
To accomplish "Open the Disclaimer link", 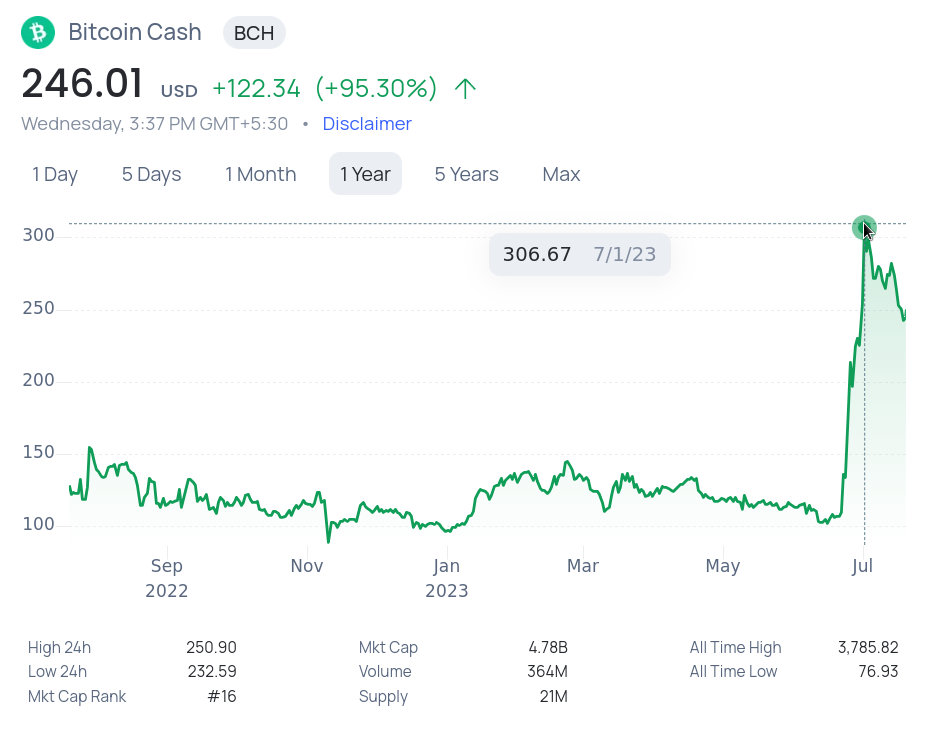I will (367, 124).
